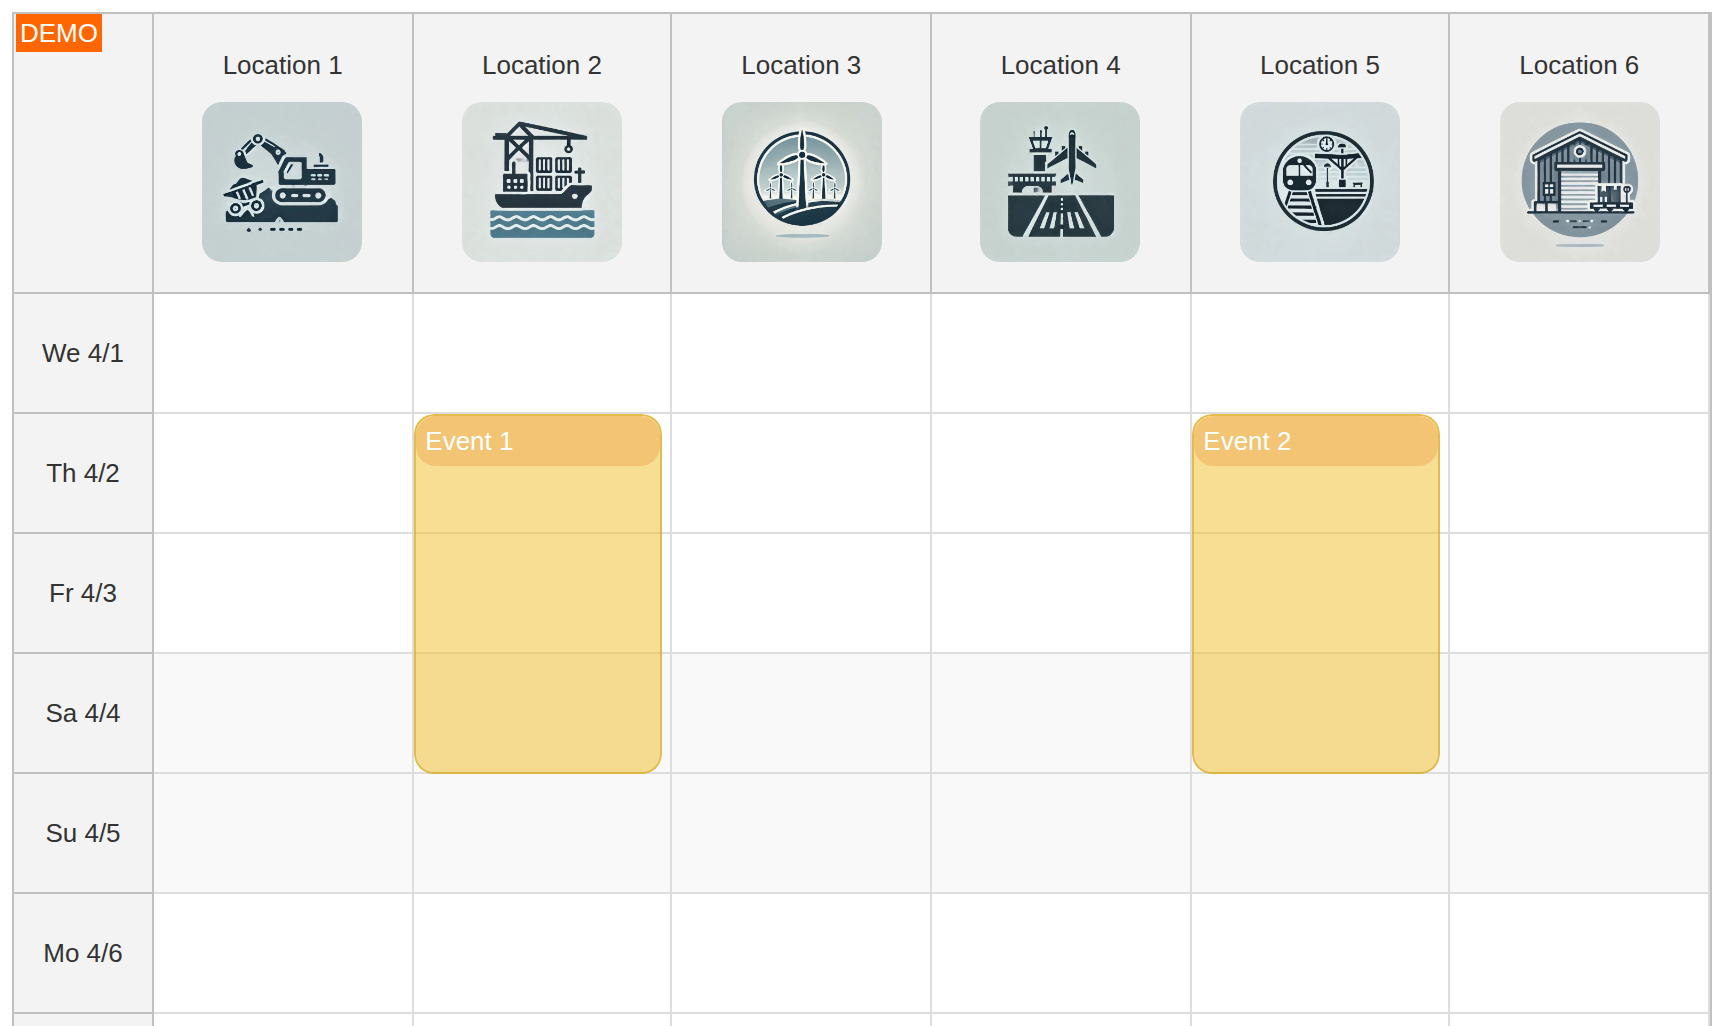Image resolution: width=1720 pixels, height=1026 pixels.
Task: Click the Event 1 title bar
Action: [537, 440]
